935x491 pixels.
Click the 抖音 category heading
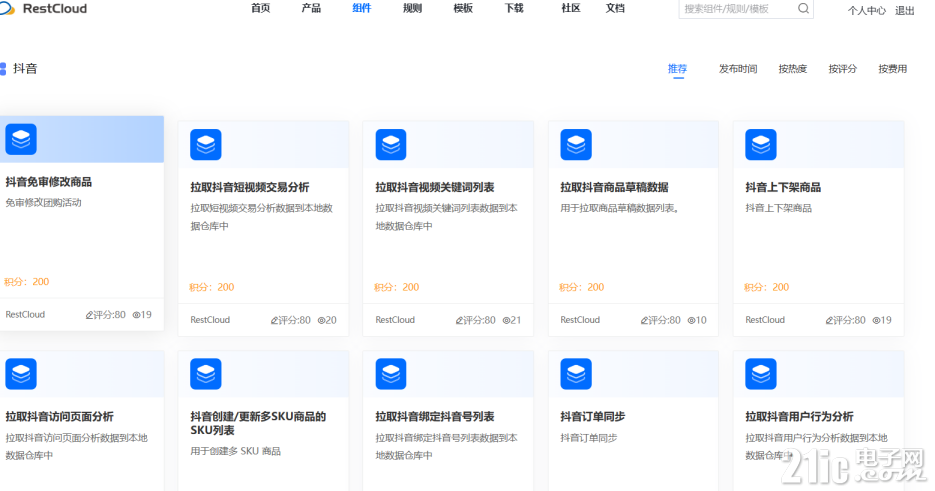[25, 69]
